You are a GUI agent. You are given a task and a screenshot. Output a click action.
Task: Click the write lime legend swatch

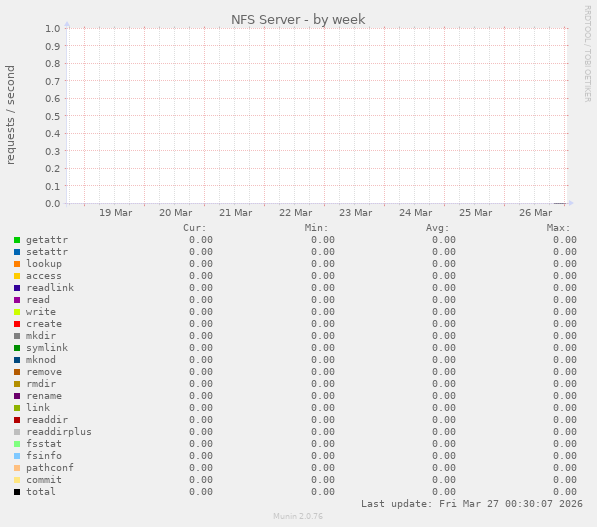point(17,312)
